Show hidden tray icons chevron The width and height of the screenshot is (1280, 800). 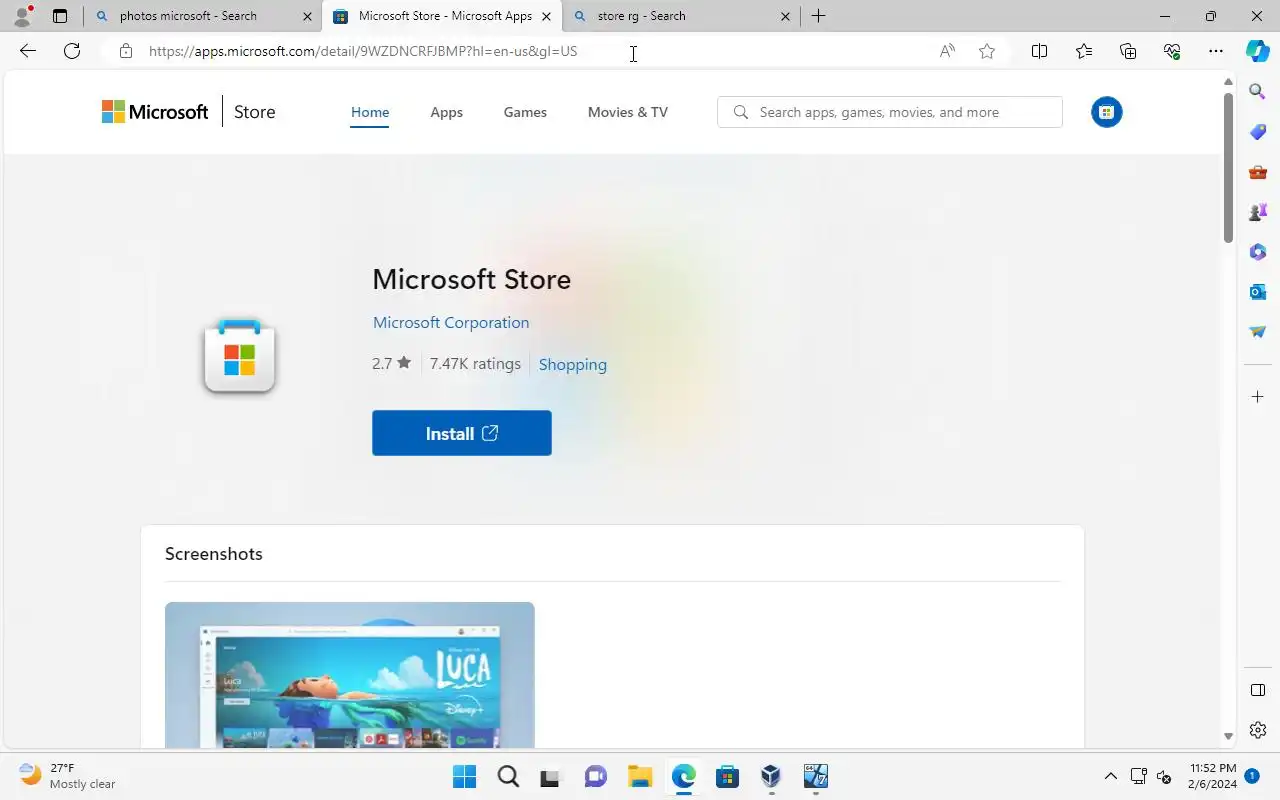coord(1110,776)
